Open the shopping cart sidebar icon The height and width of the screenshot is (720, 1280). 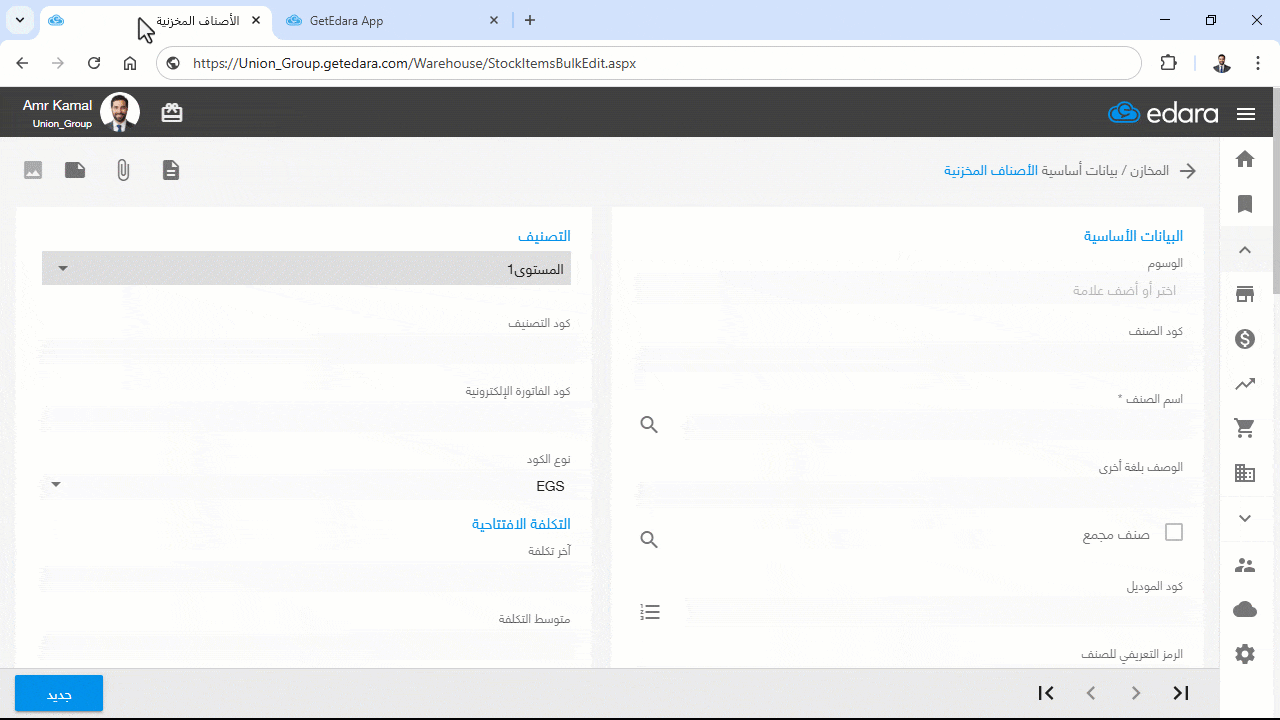coord(1245,428)
